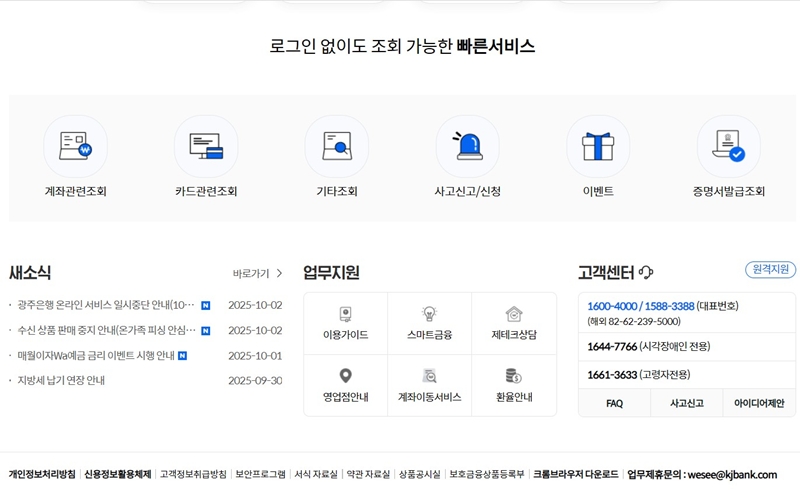800x500 pixels.
Task: Open 영업점안내 location pin item
Action: coord(345,386)
